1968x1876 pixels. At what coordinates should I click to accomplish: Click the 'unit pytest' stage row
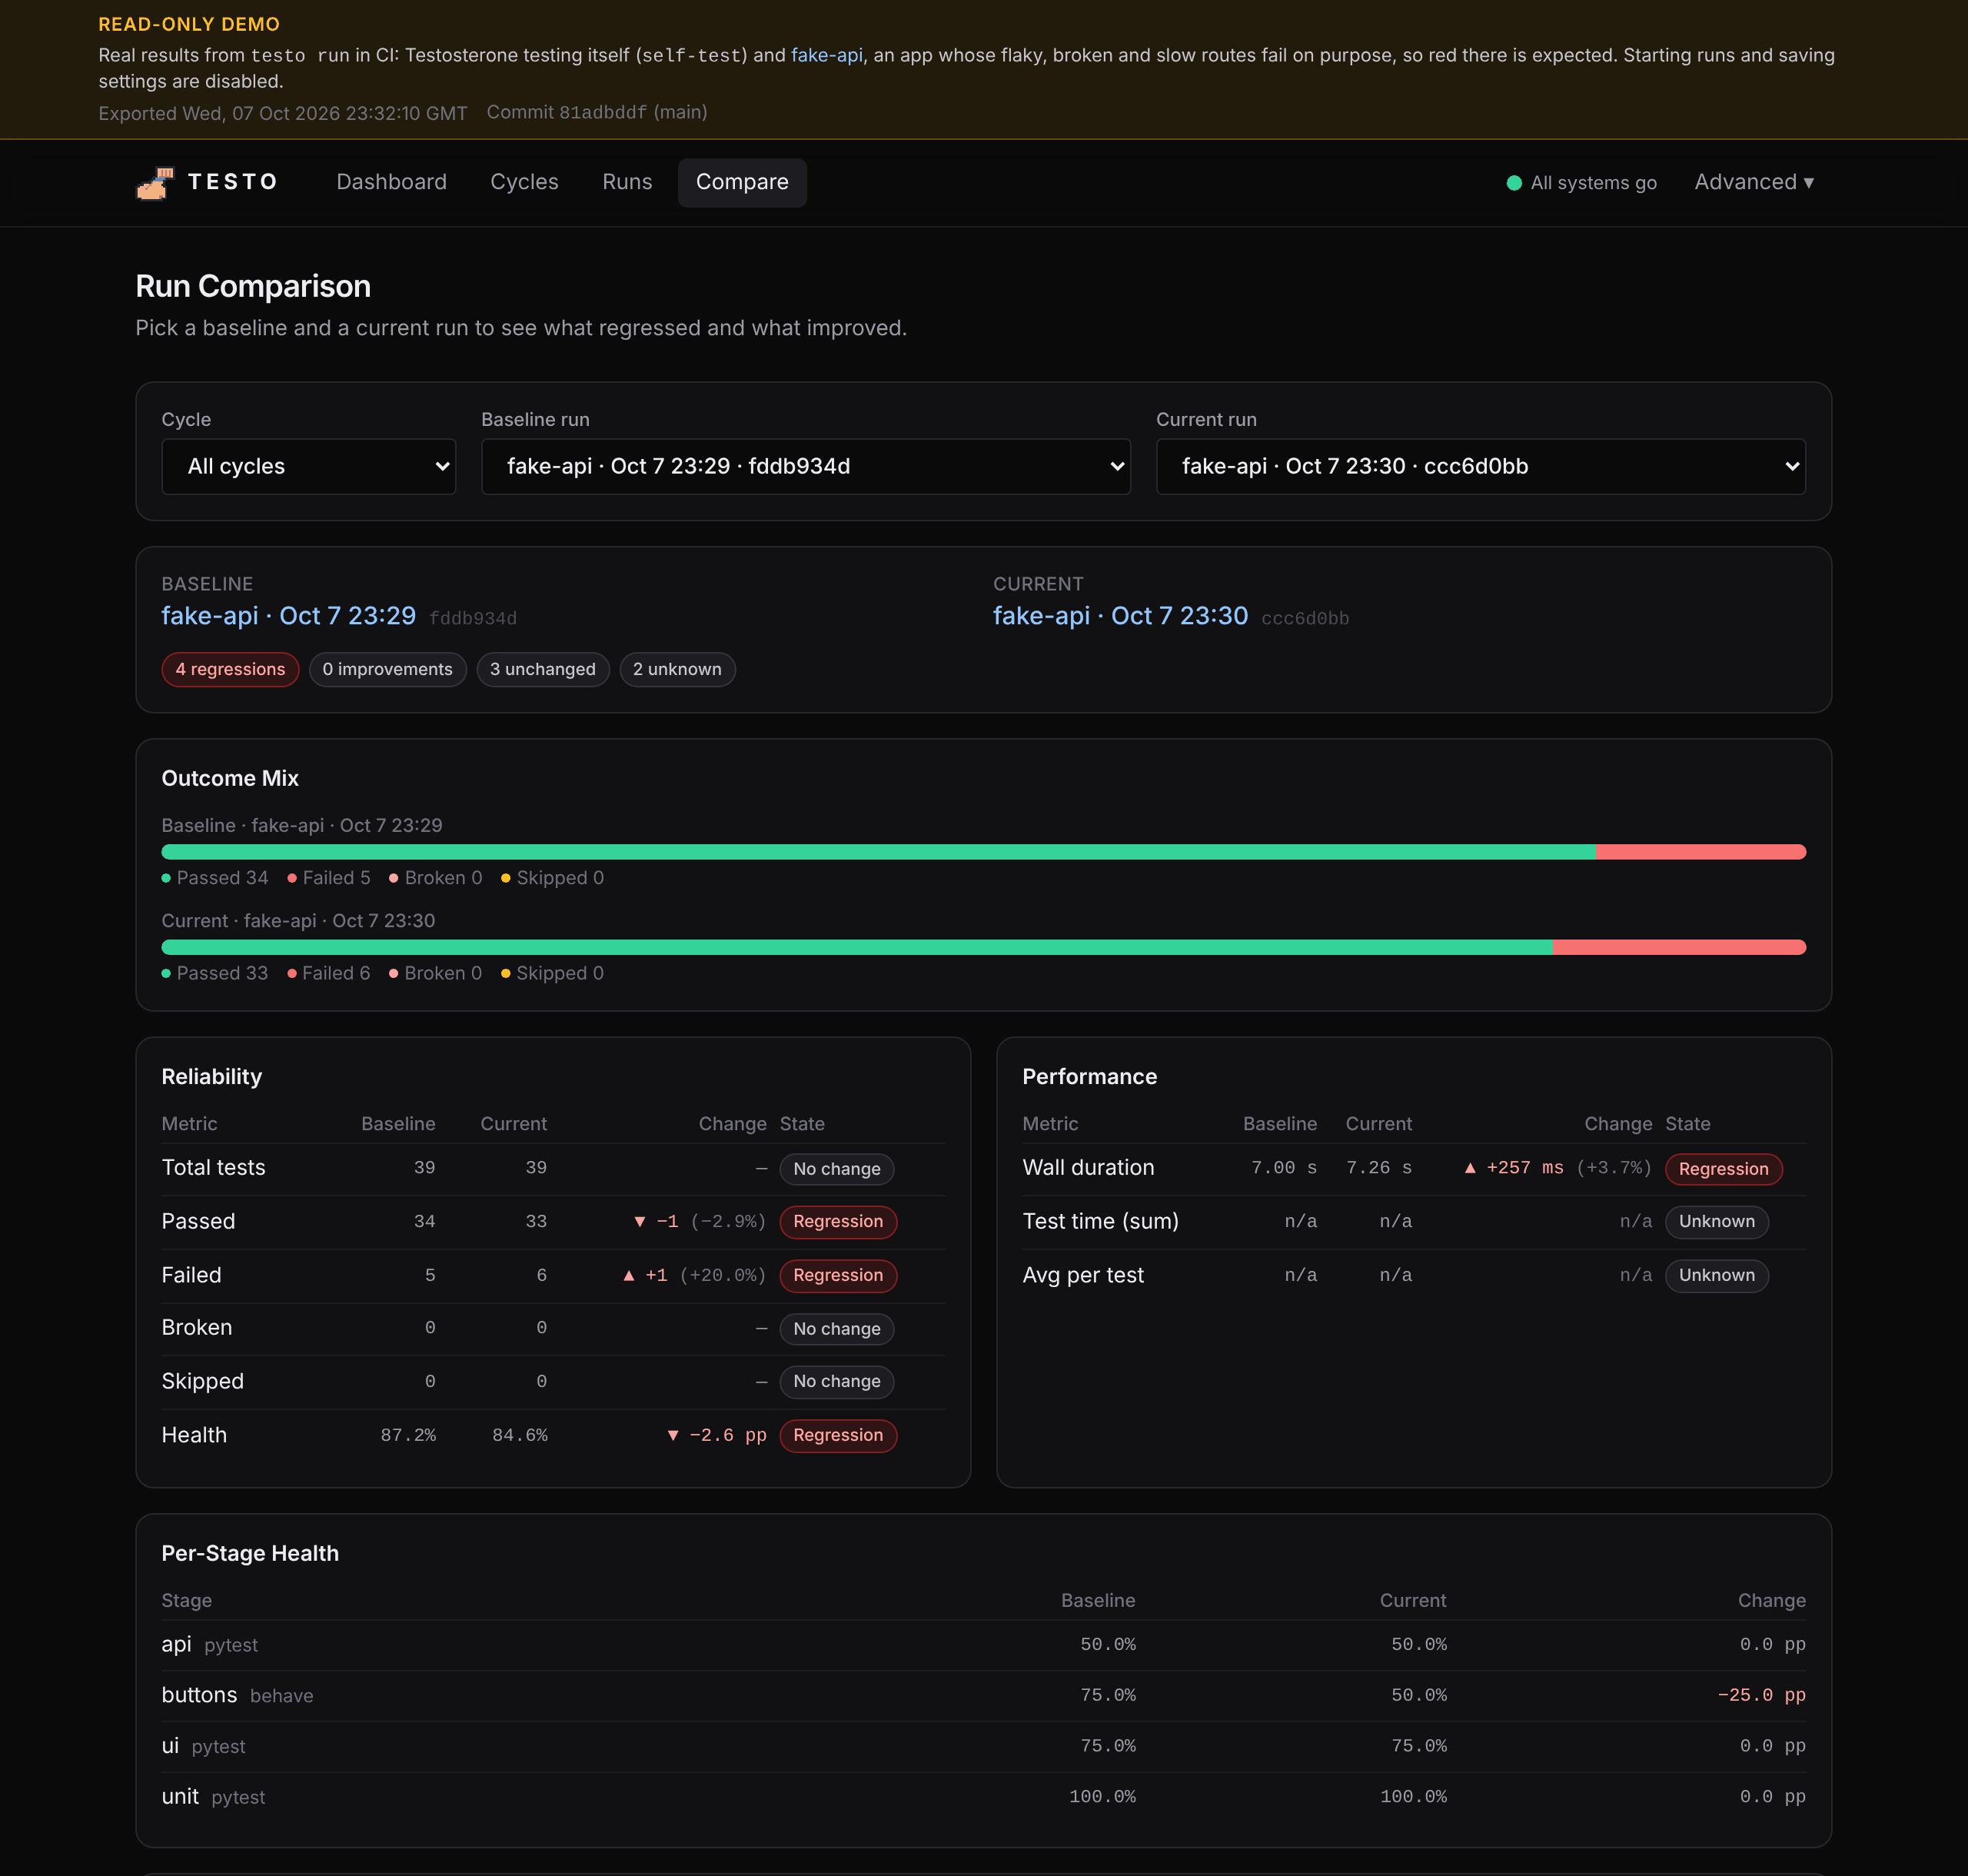click(983, 1797)
